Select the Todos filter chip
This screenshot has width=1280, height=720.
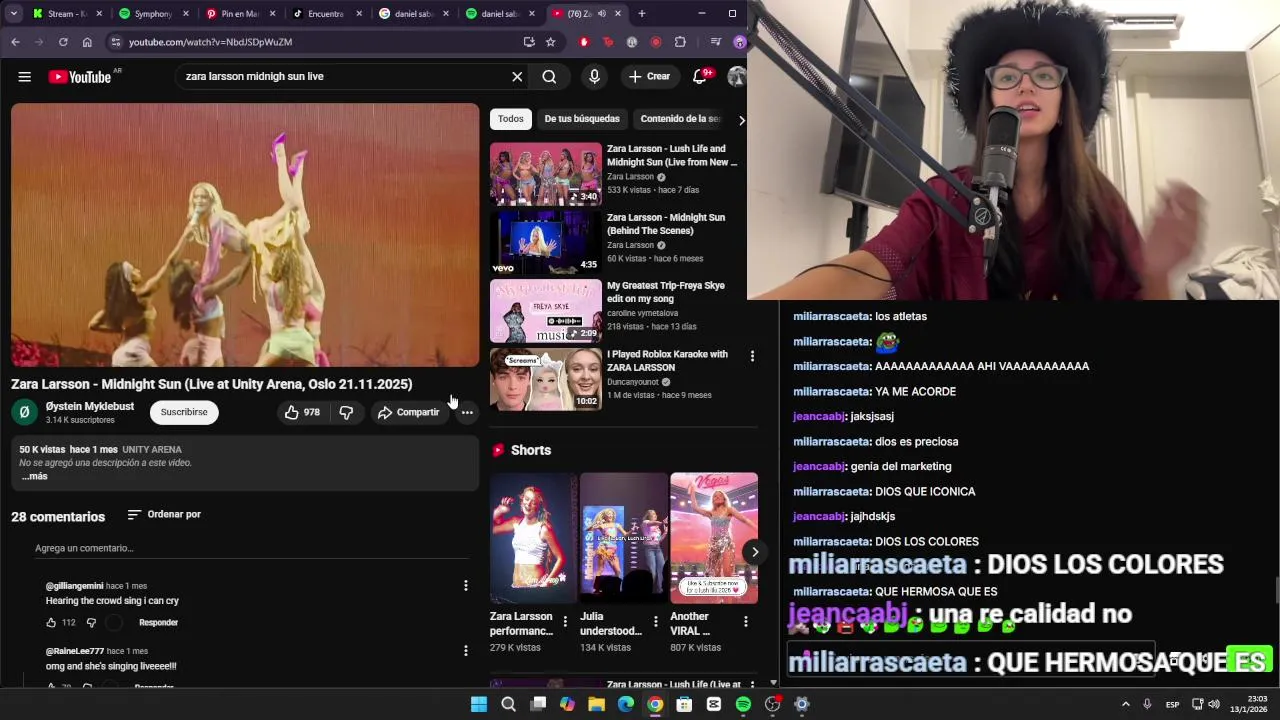(511, 119)
